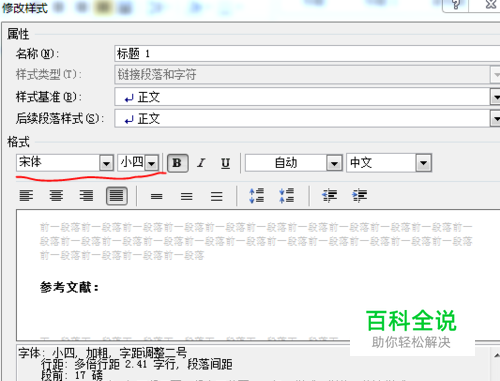Click the 格式 section label
This screenshot has width=500, height=381.
(x=18, y=142)
